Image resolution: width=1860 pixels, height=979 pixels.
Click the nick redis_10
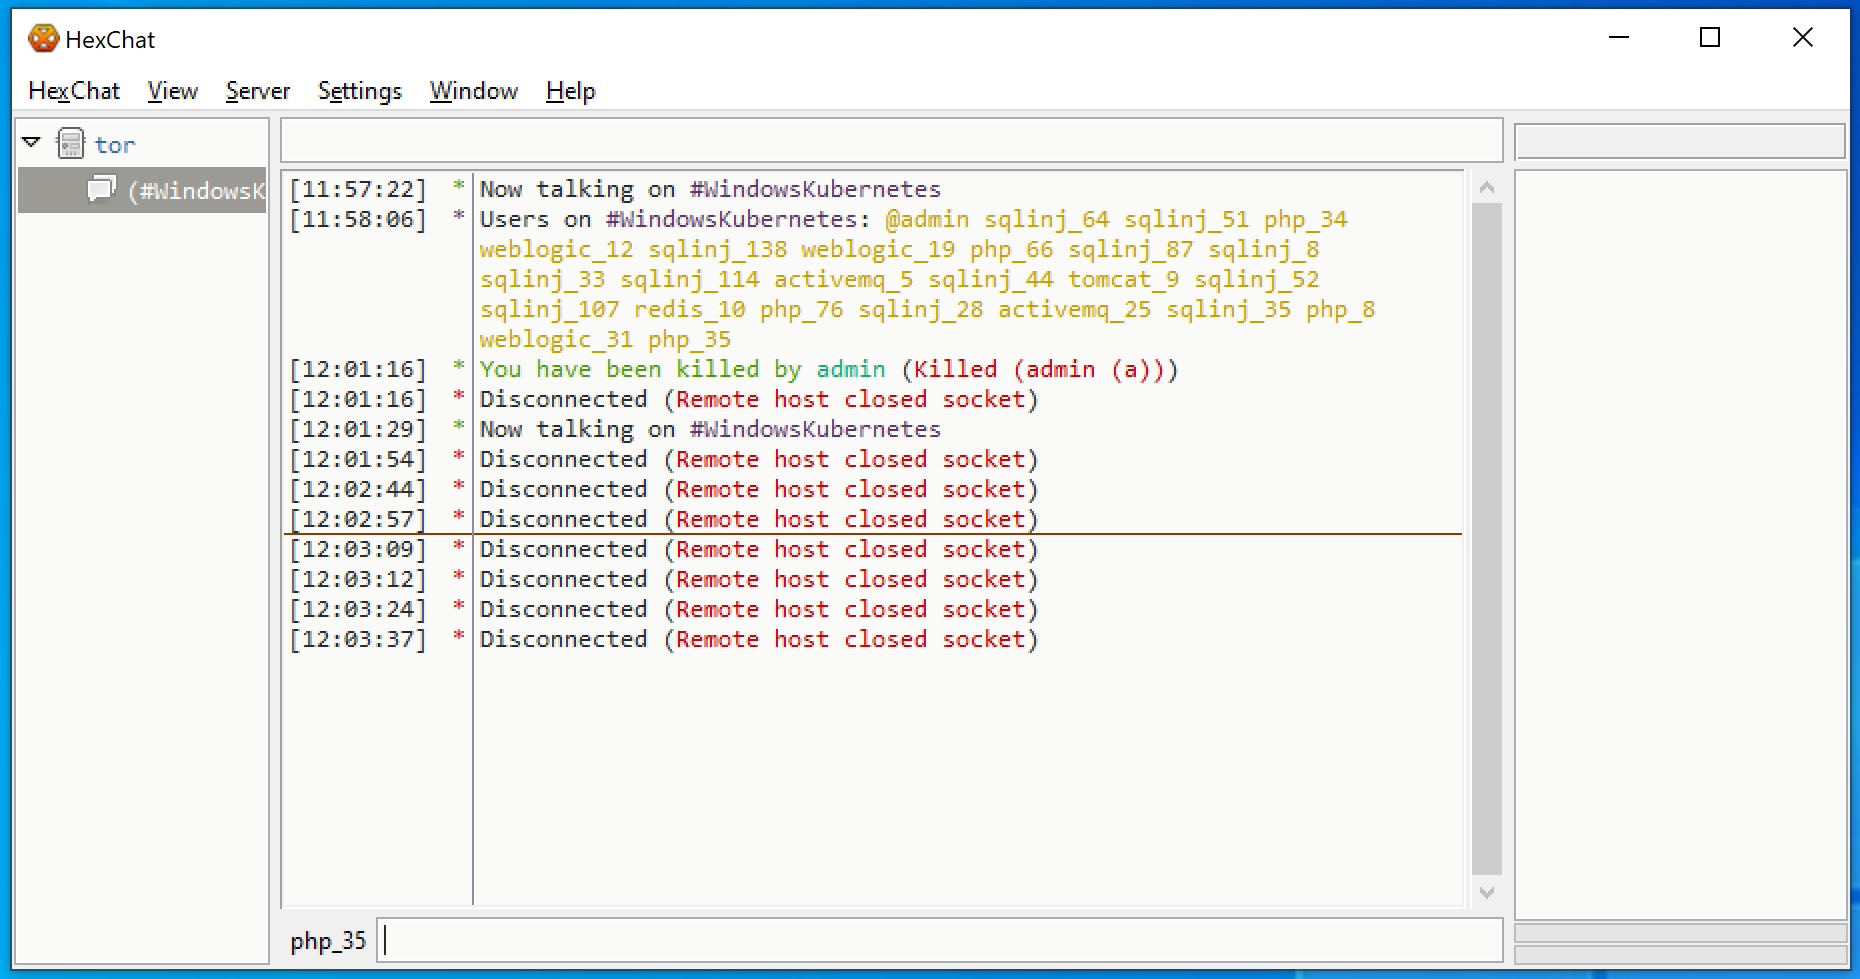coord(690,309)
